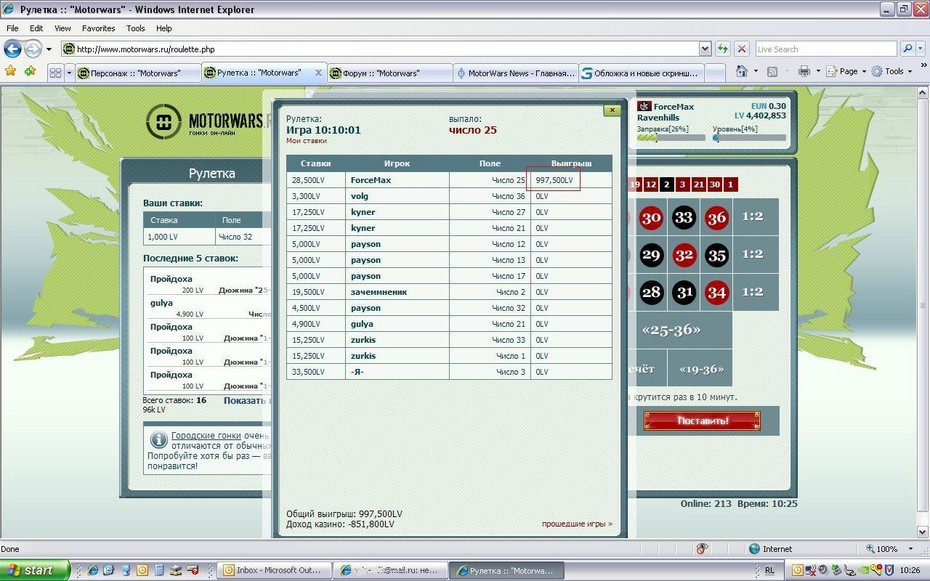Open the Favorites Center star icon
This screenshot has height=581, width=930.
pyautogui.click(x=11, y=71)
